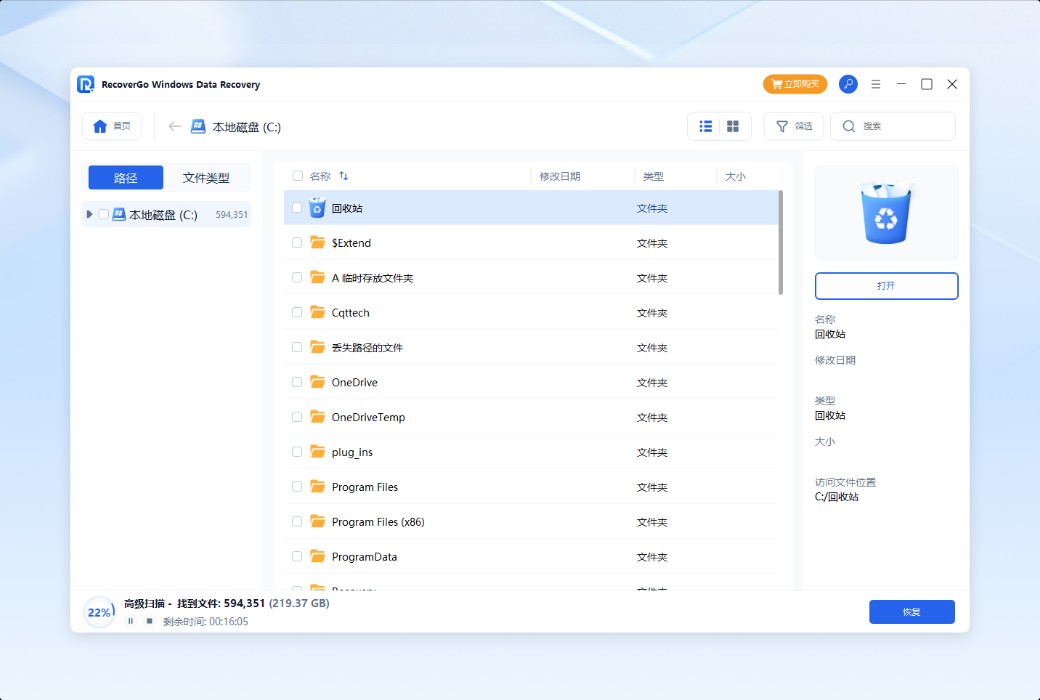Screen dimensions: 1040x700
Task: Tick the 本地磁盘 (C:) checkbox in sidebar
Action: (x=103, y=214)
